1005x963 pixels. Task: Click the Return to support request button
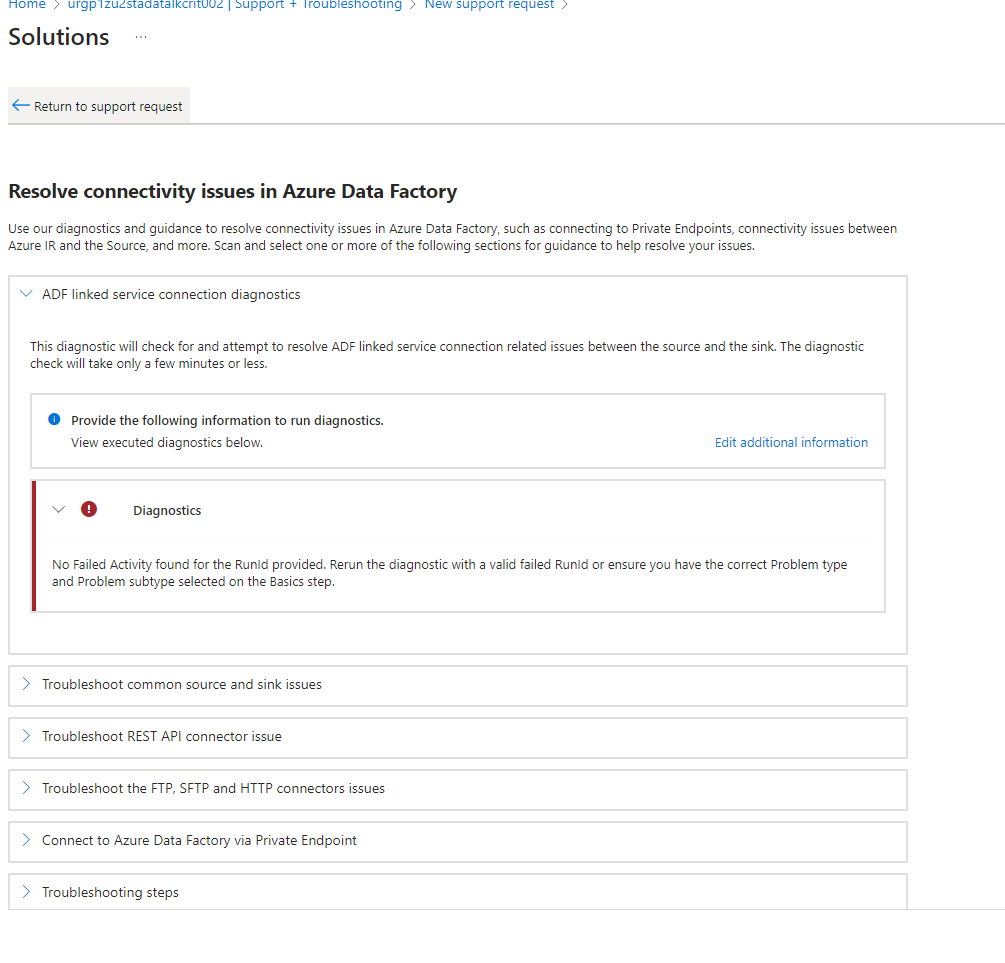tap(99, 106)
